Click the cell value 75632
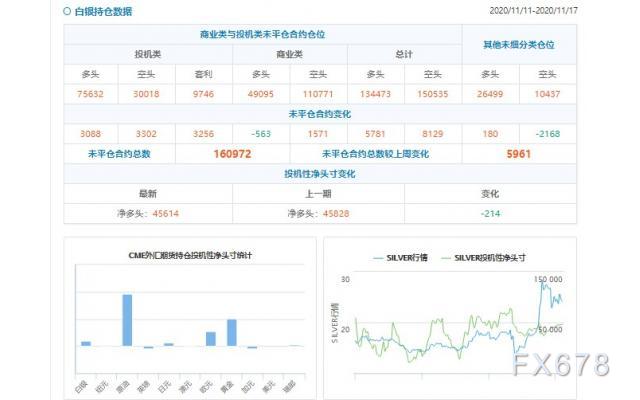640x400 pixels. click(90, 94)
